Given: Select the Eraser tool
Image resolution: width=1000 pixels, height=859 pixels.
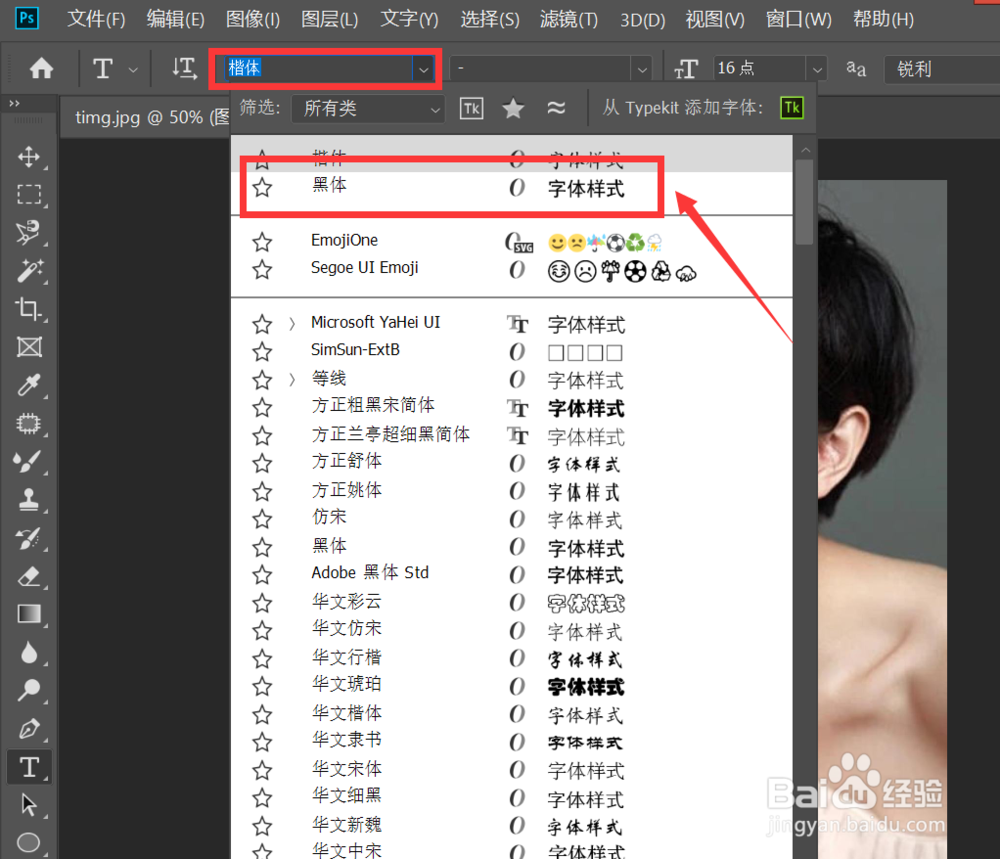Looking at the screenshot, I should click(29, 576).
